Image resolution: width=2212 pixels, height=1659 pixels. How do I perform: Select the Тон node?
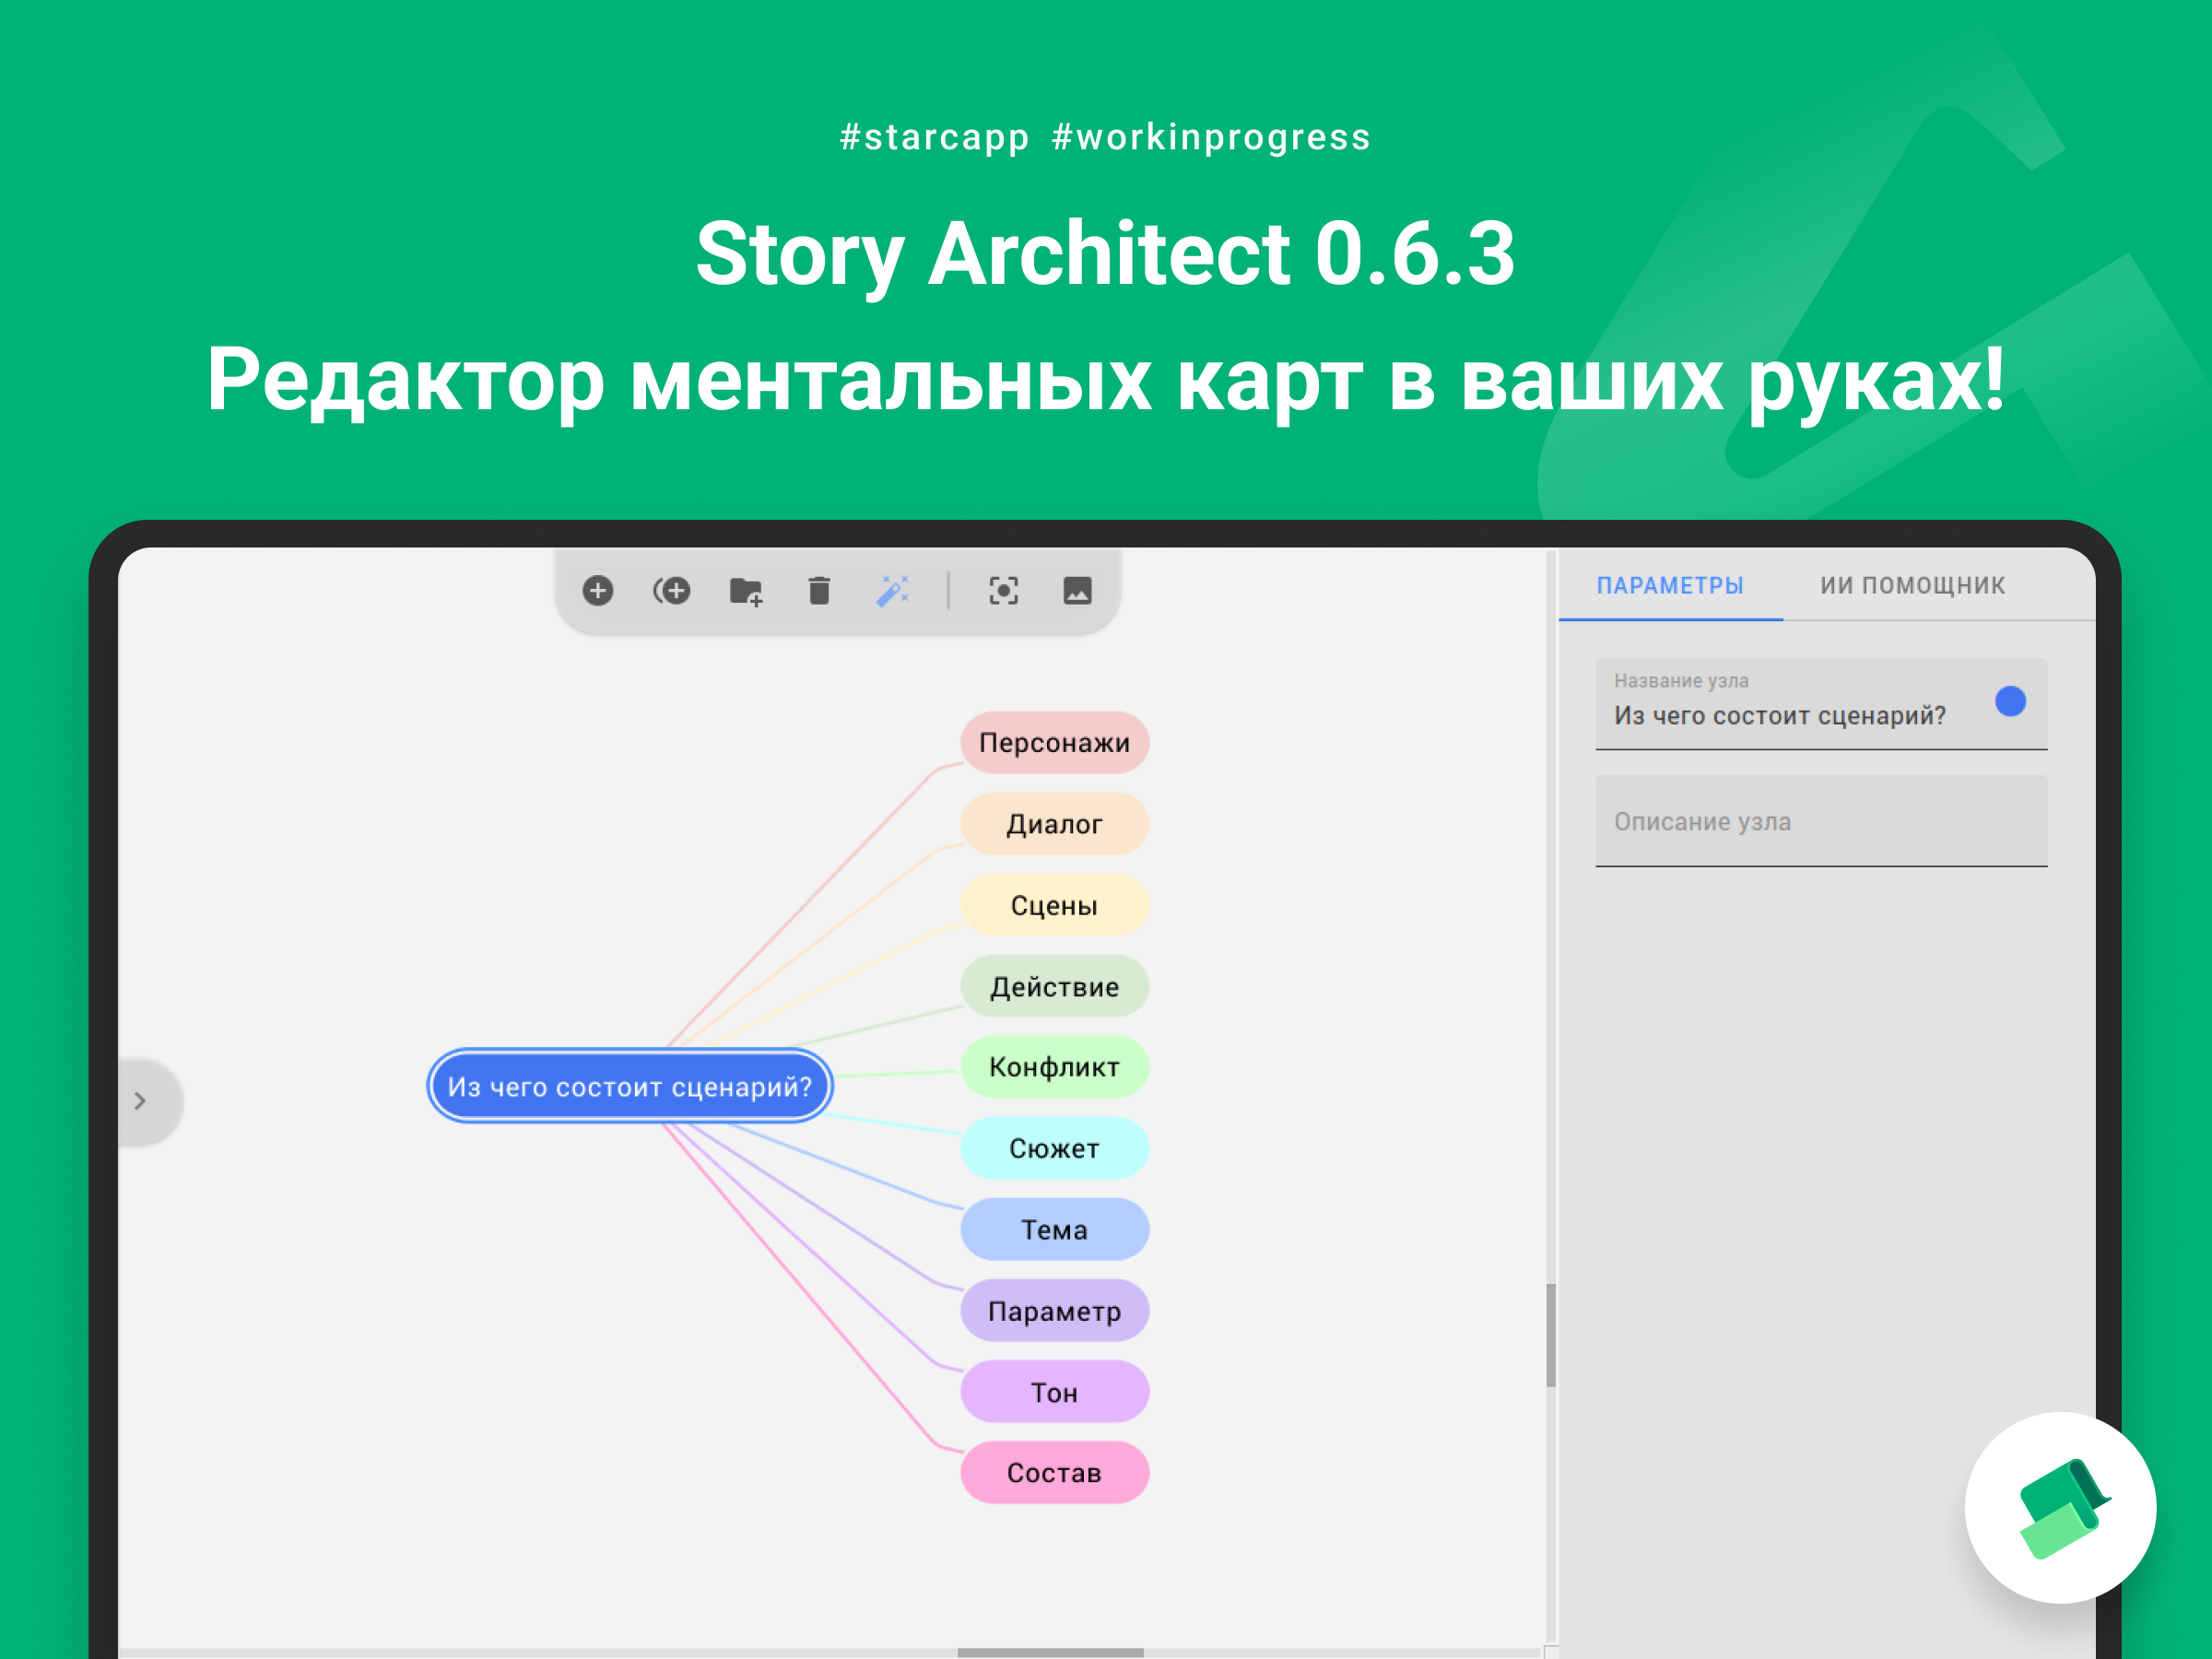coord(1054,1392)
